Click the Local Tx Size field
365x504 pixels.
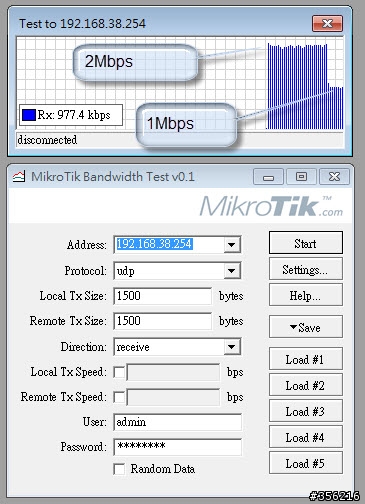163,296
